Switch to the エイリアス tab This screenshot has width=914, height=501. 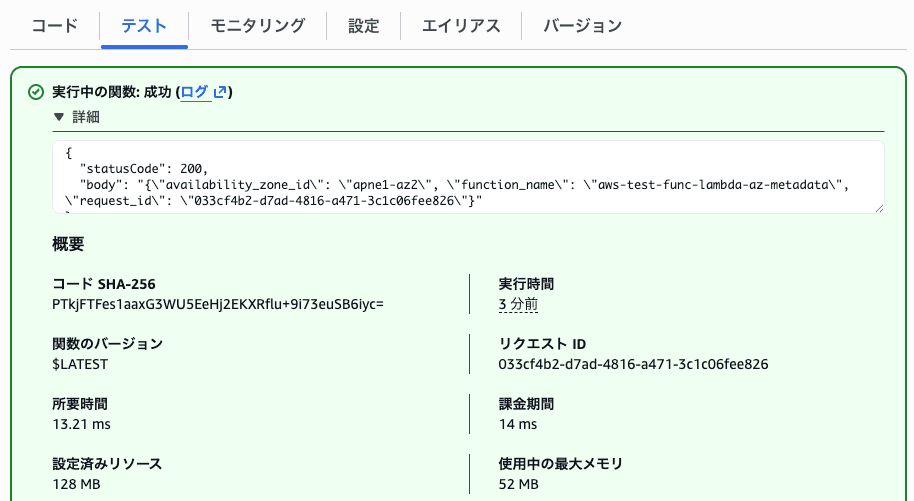461,26
